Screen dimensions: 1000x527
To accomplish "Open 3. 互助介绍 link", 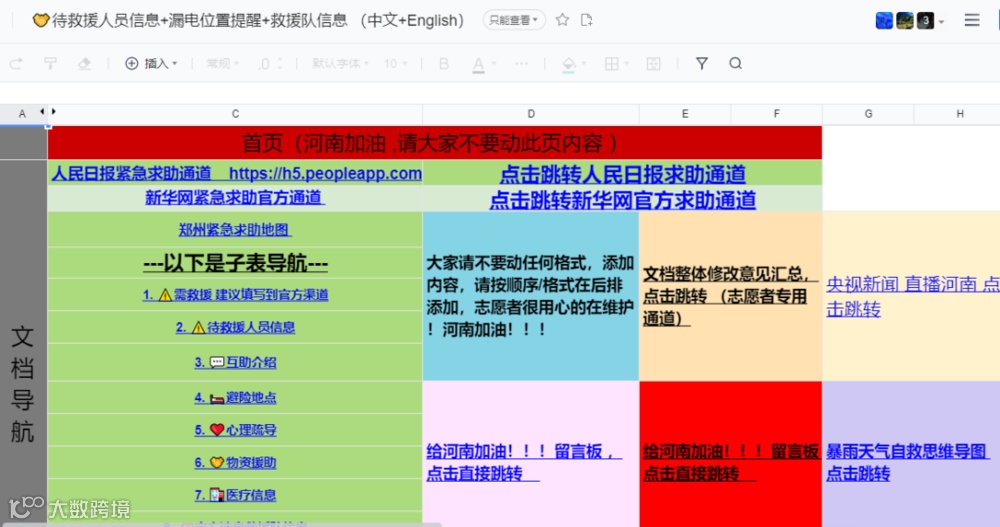I will (235, 362).
